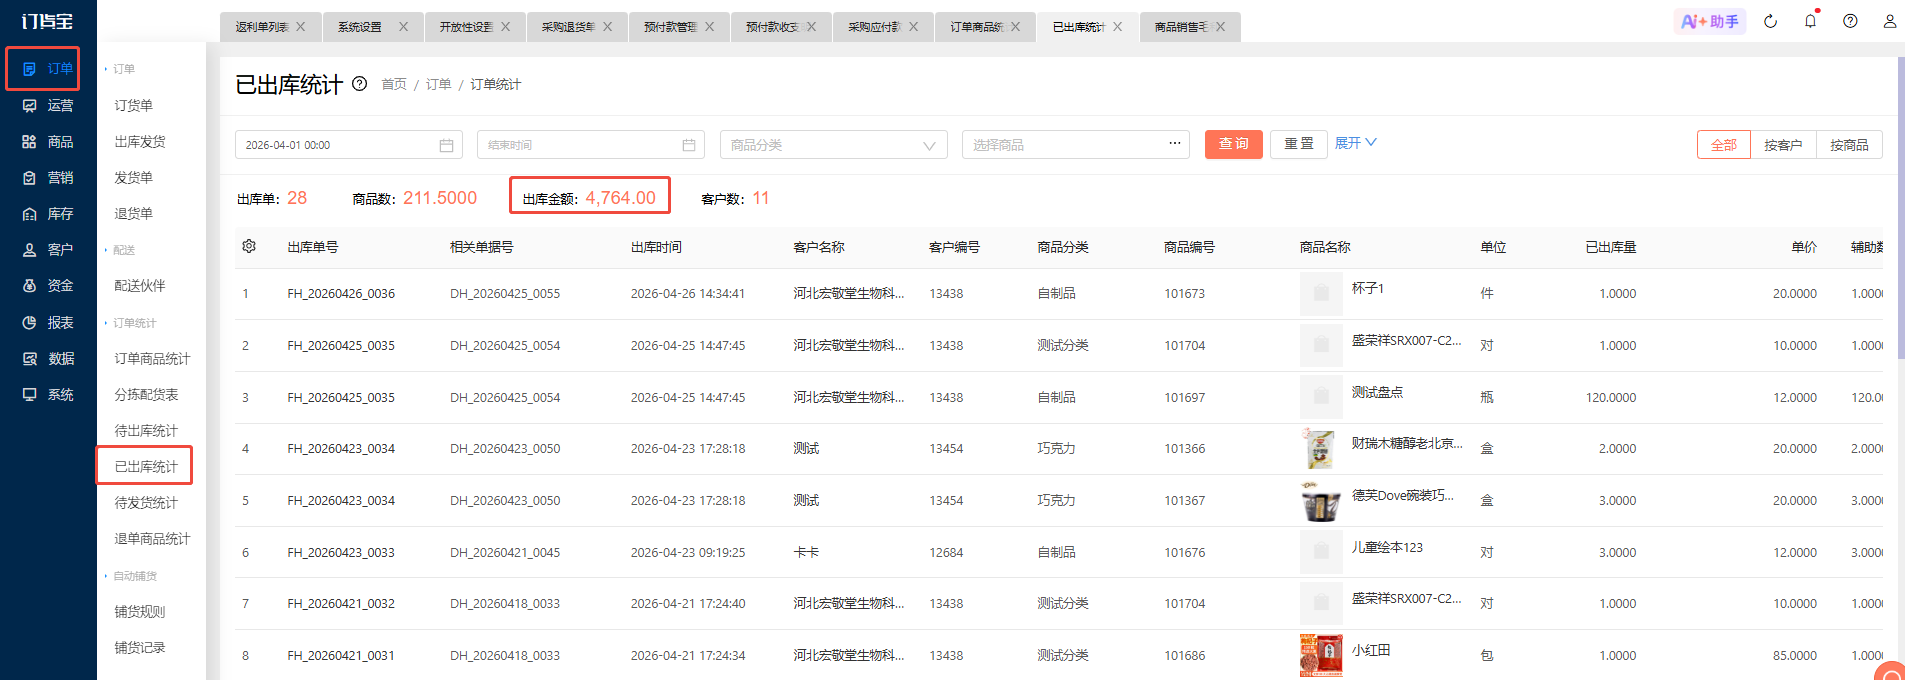Close the 订单商品统计 tab

pyautogui.click(x=1015, y=27)
